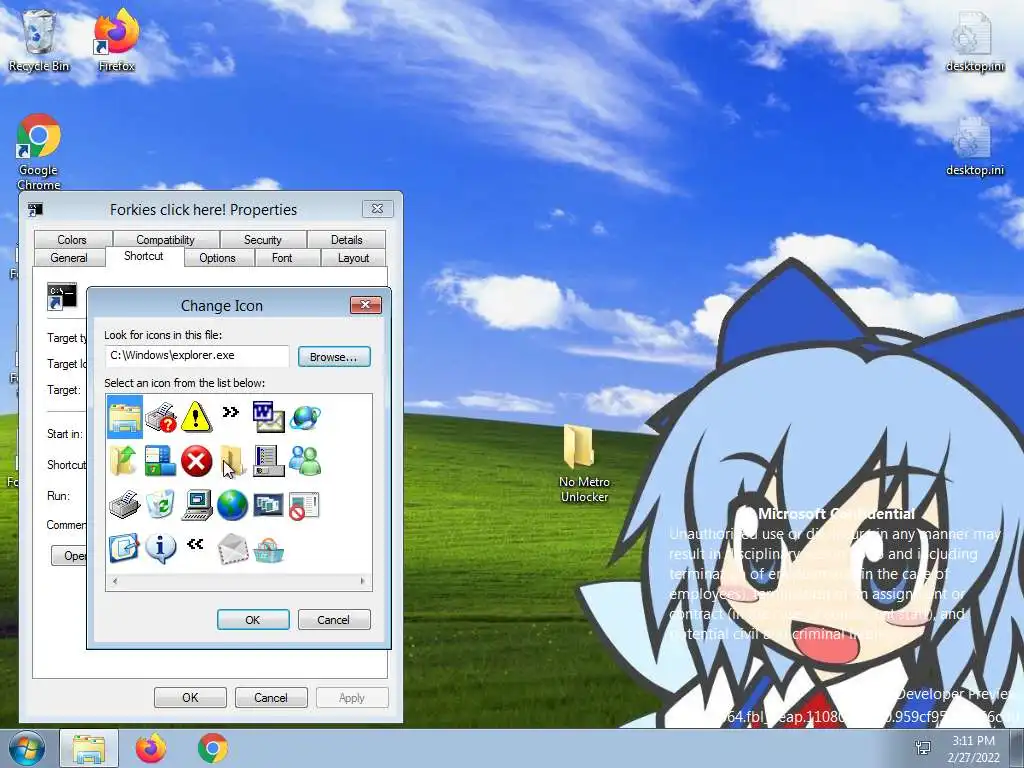Click Cancel in Forkies Properties window
This screenshot has height=768, width=1024.
[x=271, y=697]
